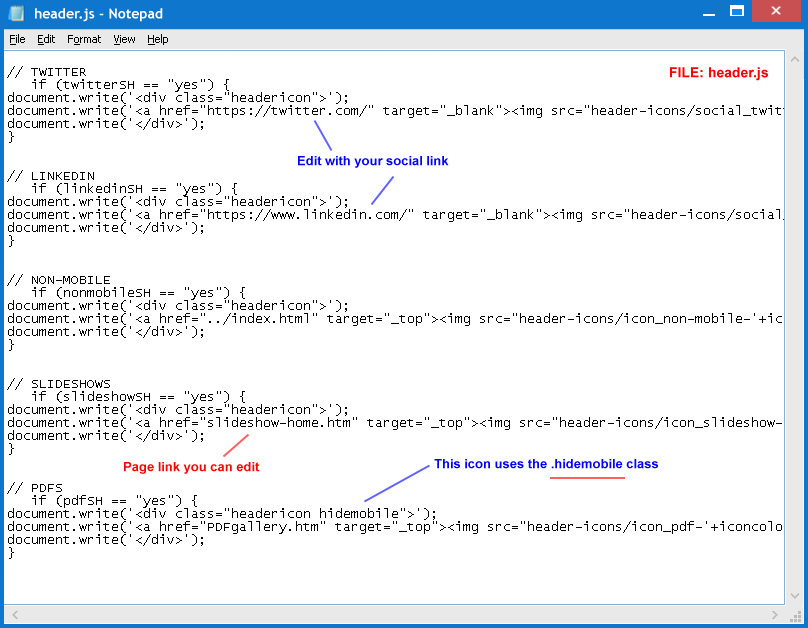
Task: Open the Edit menu
Action: (46, 39)
